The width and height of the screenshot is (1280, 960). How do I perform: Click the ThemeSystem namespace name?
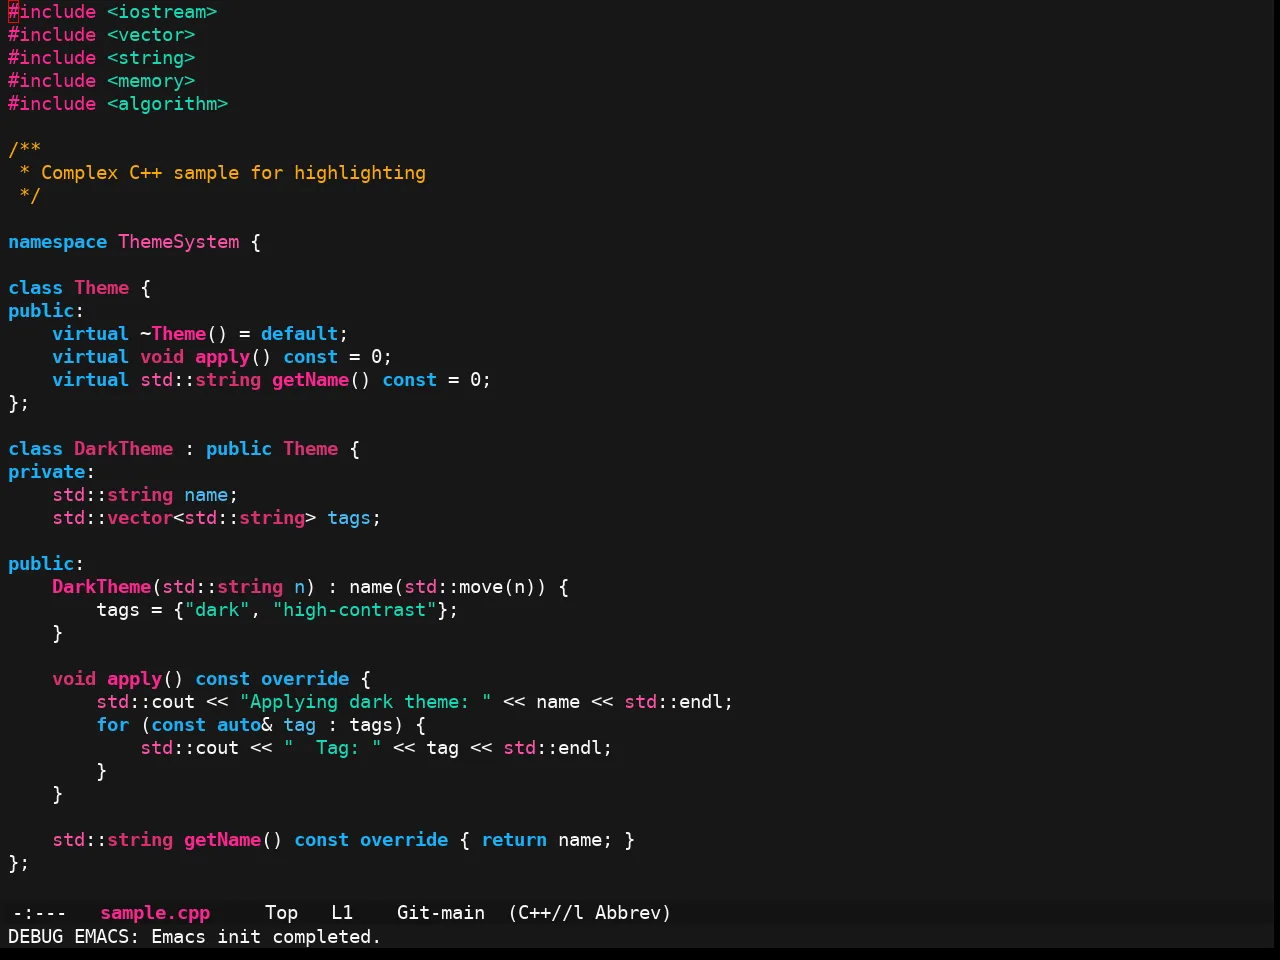coord(179,242)
